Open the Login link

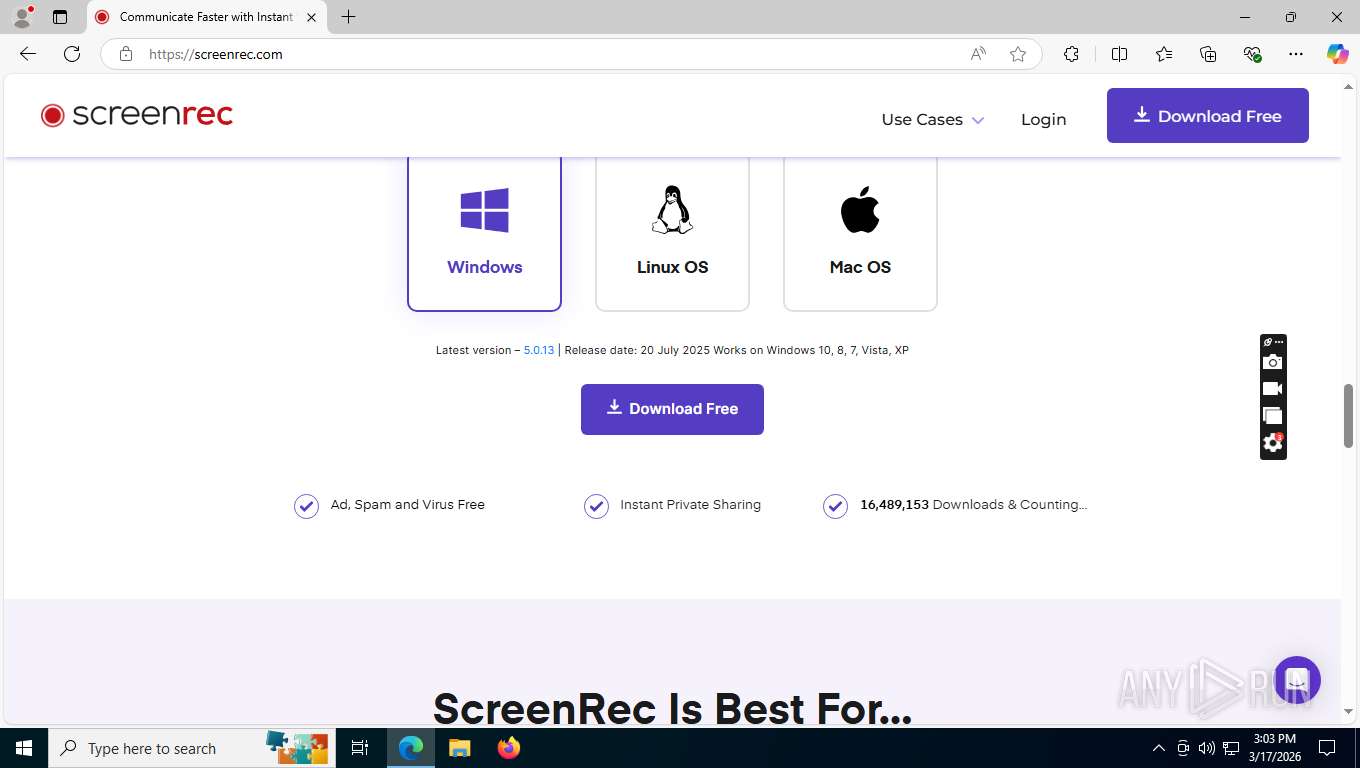(1043, 119)
